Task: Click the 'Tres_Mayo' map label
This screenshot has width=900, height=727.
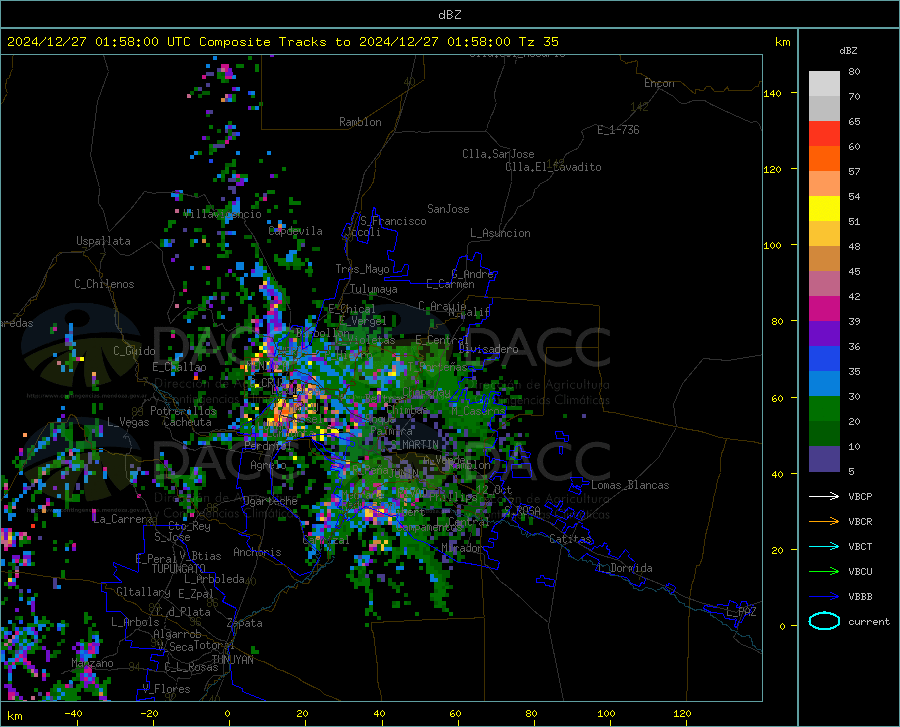Action: point(362,269)
